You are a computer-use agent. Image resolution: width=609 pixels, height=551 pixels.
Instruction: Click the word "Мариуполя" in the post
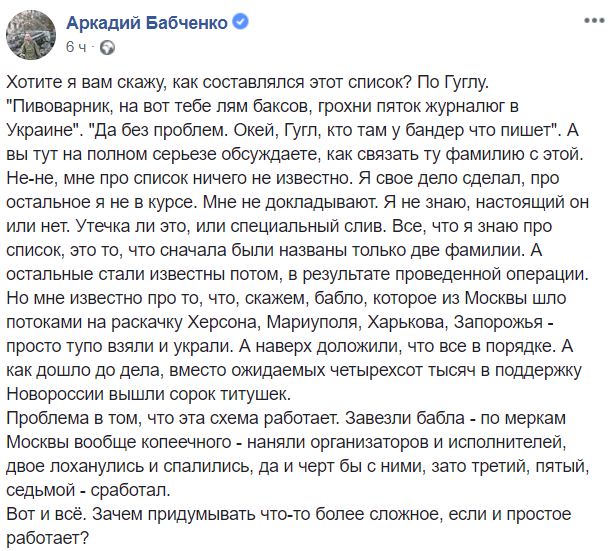click(x=312, y=322)
